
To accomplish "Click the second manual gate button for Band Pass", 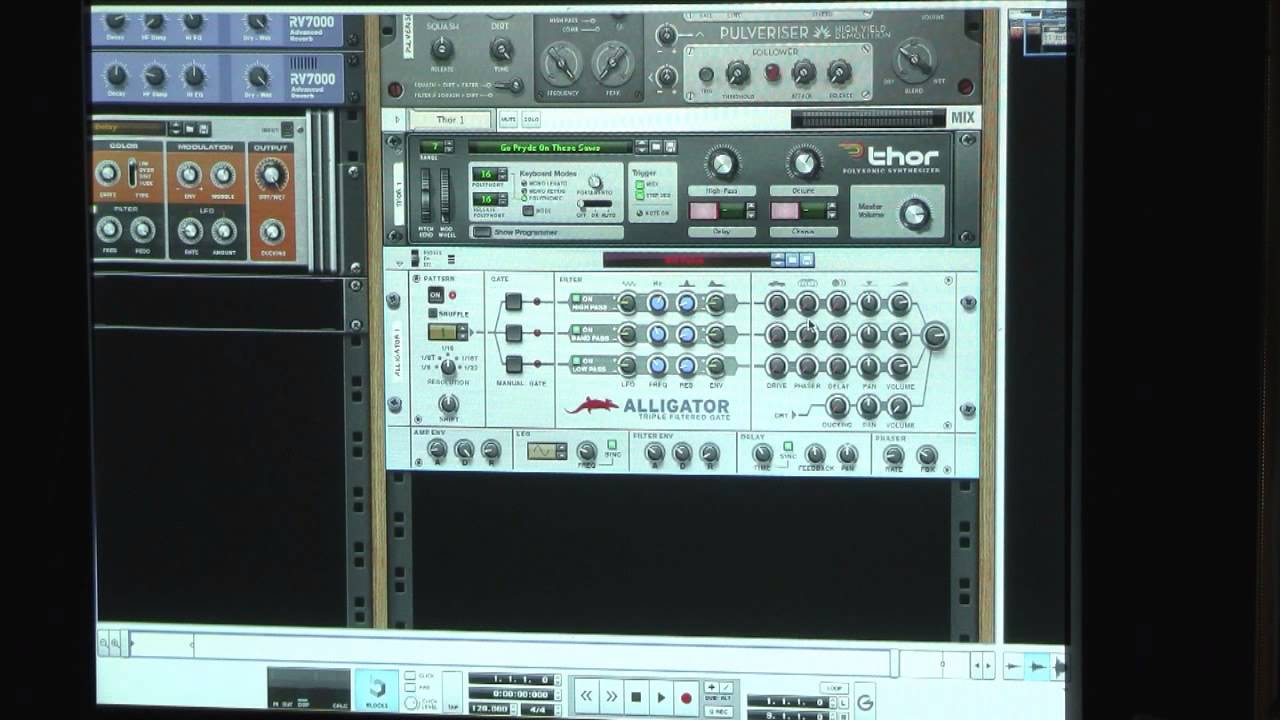I will point(513,333).
